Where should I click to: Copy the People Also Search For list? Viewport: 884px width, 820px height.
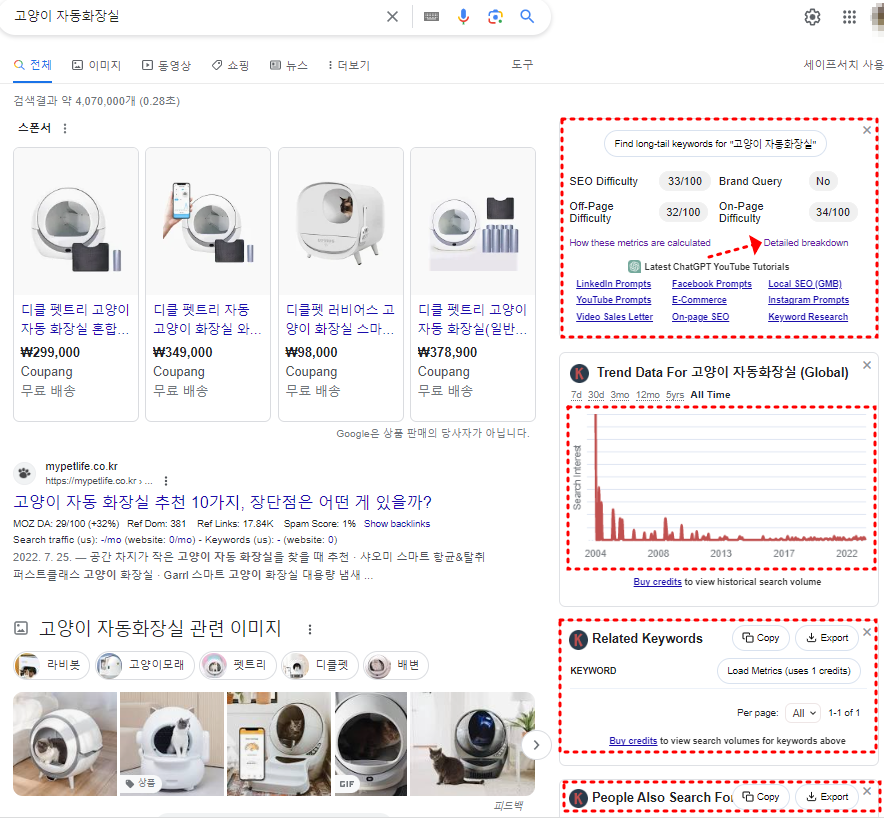click(x=761, y=797)
